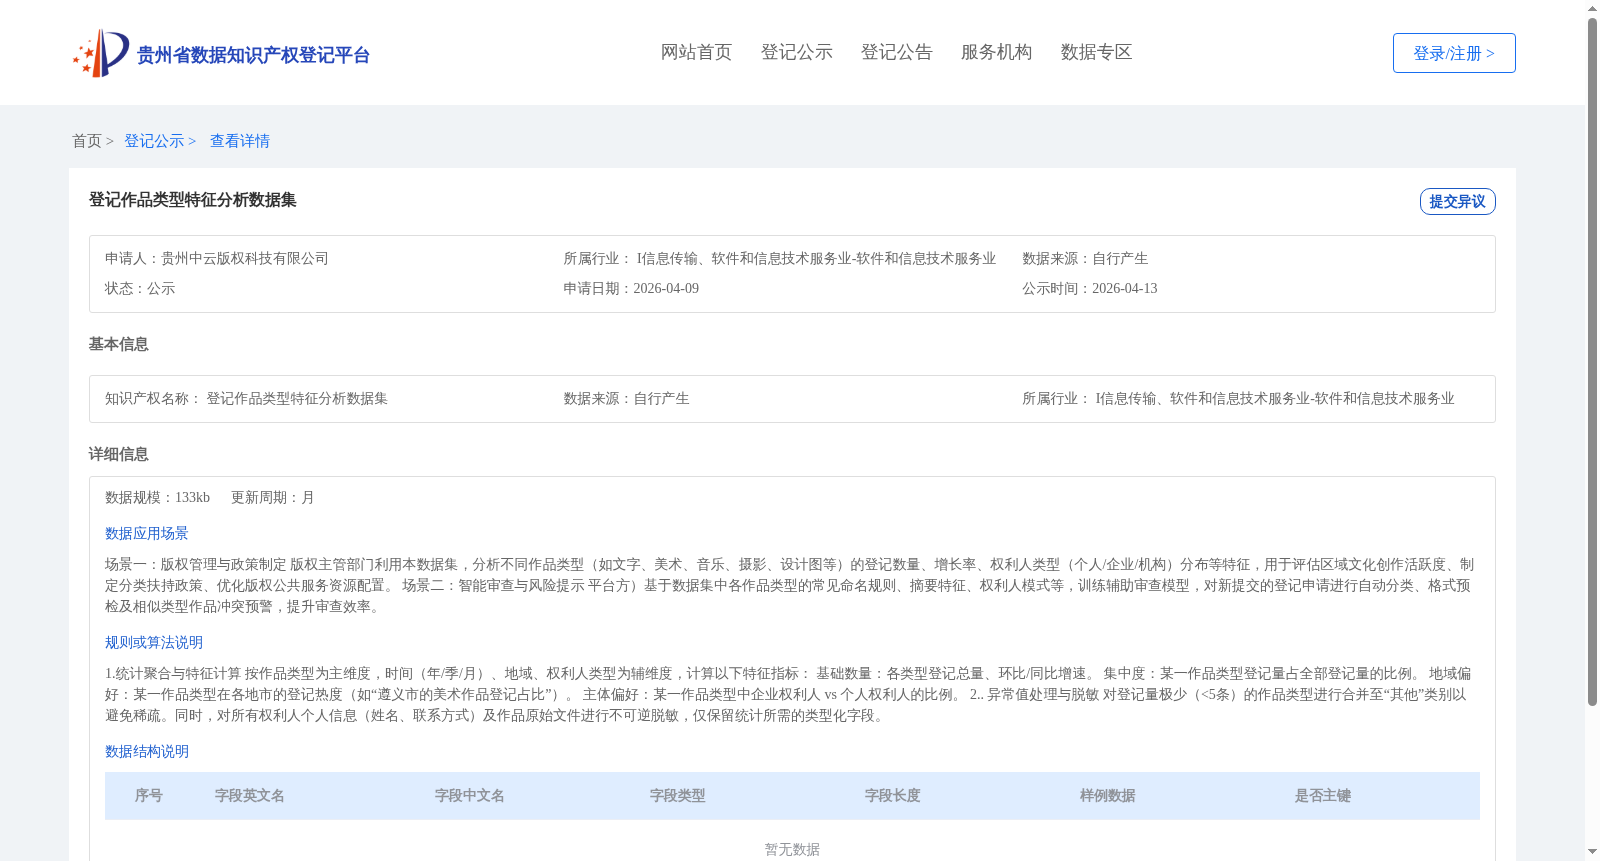The height and width of the screenshot is (861, 1600).
Task: Click 字段类型 column header
Action: [x=678, y=795]
